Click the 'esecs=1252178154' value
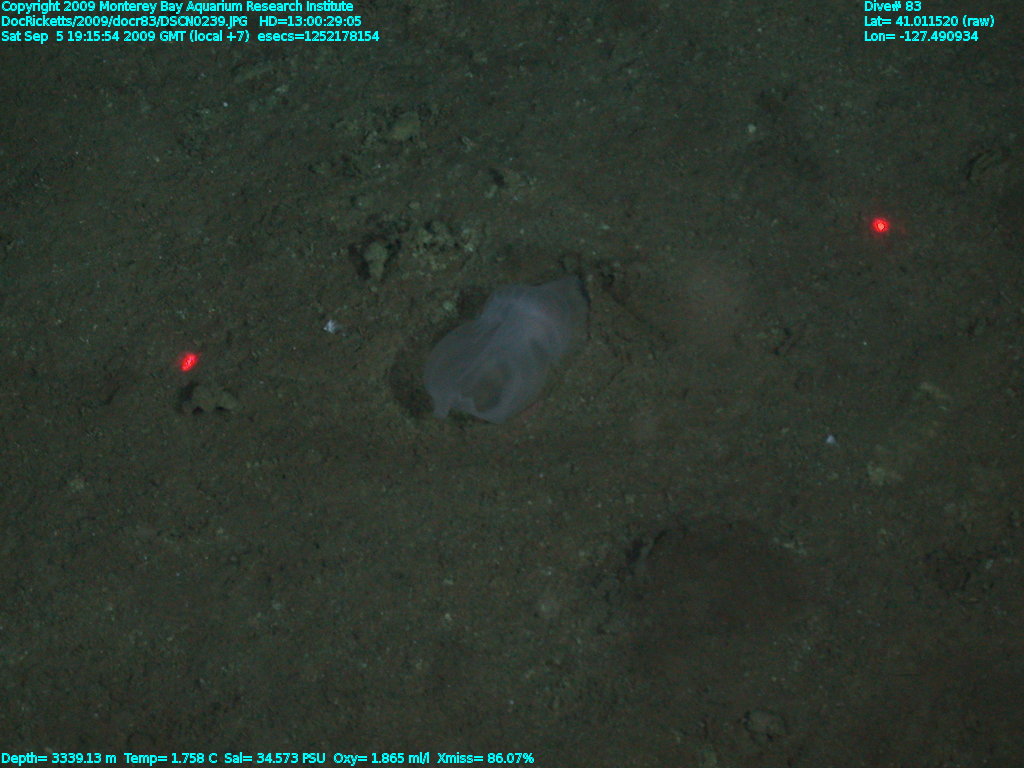 click(318, 37)
